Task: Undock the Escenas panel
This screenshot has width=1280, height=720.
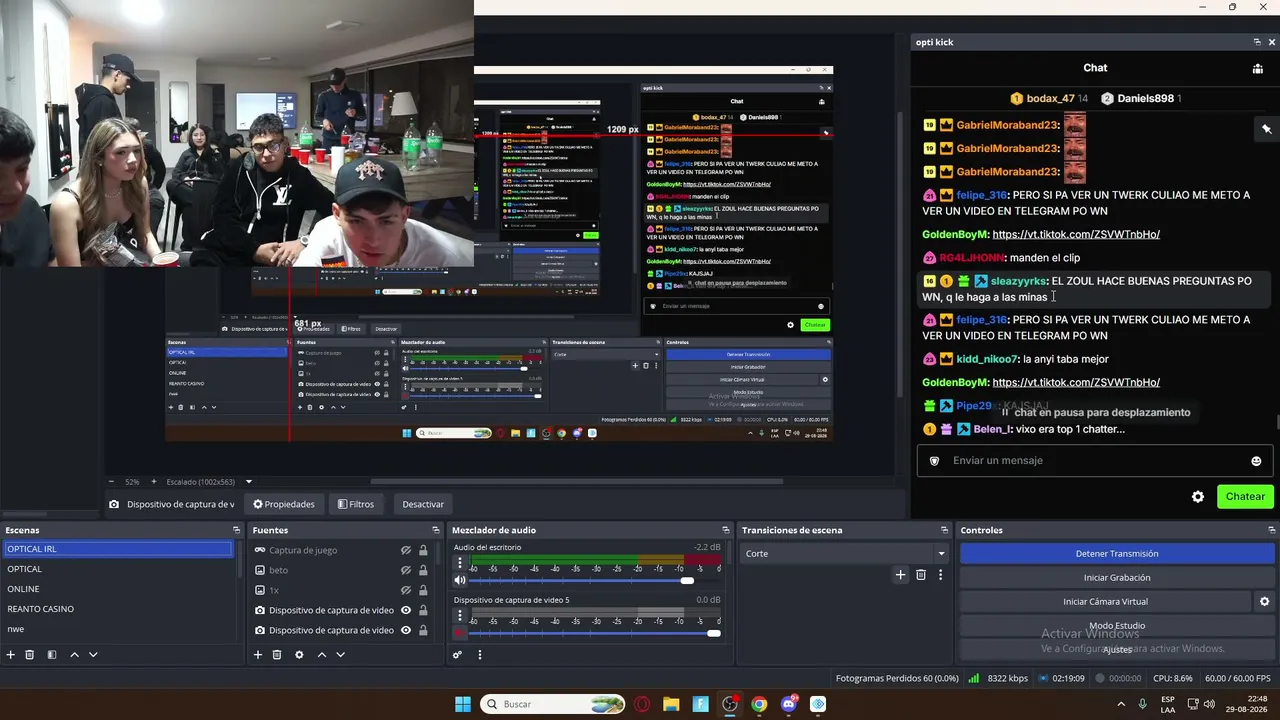Action: [x=236, y=530]
